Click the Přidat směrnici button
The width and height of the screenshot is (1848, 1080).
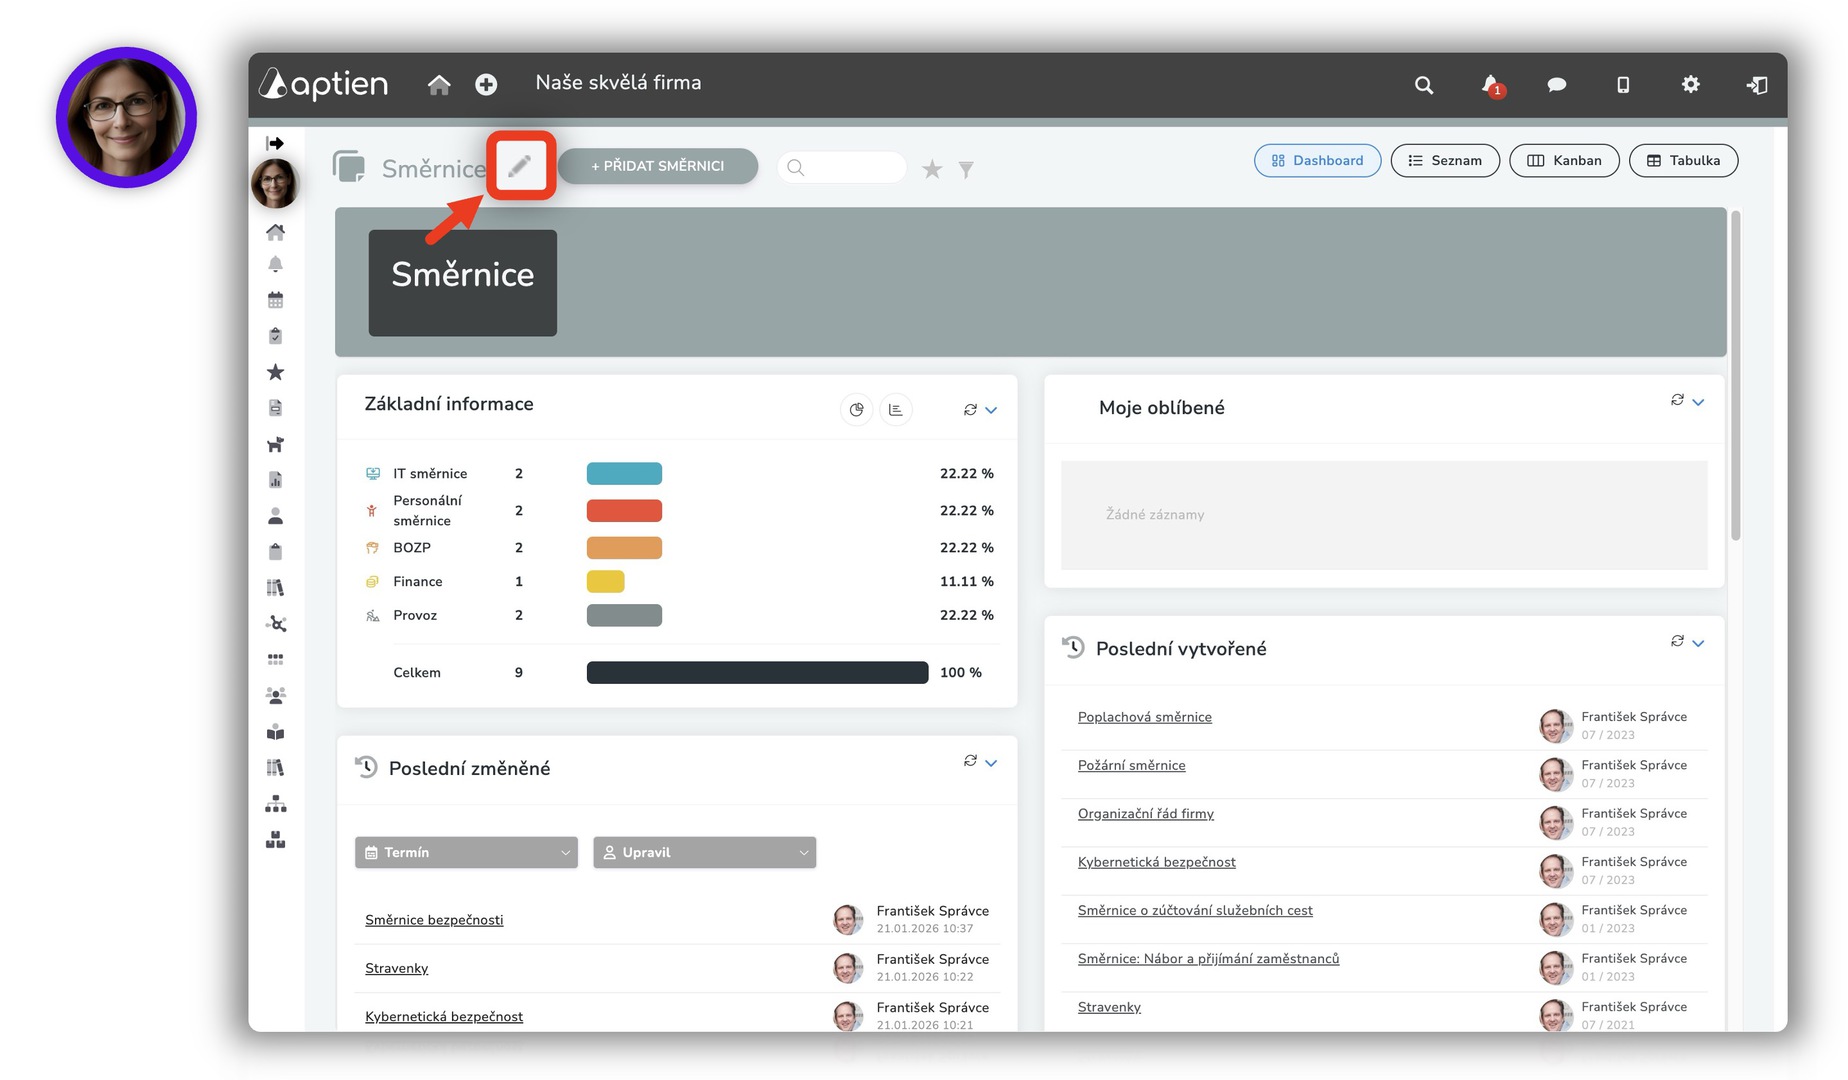click(657, 166)
